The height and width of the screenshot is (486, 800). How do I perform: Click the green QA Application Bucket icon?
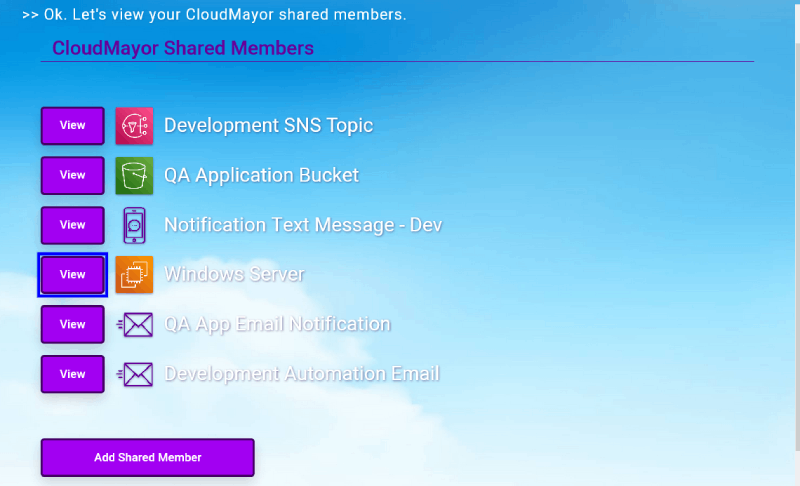(134, 175)
